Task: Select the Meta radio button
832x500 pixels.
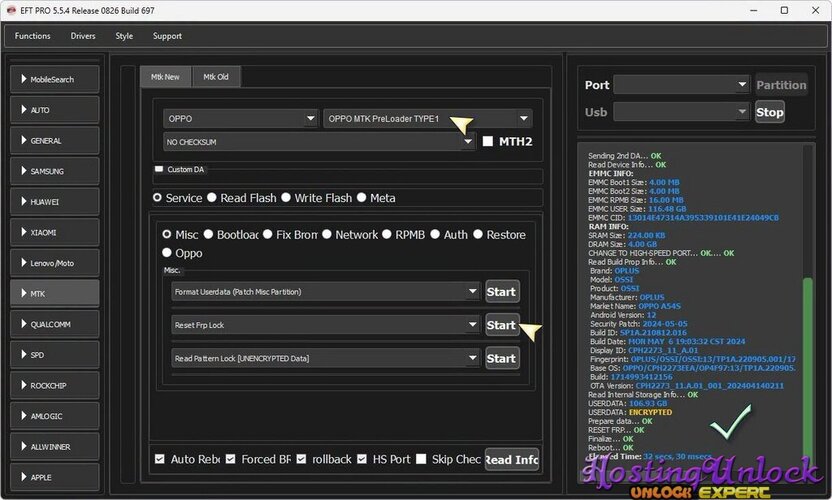Action: pyautogui.click(x=362, y=197)
